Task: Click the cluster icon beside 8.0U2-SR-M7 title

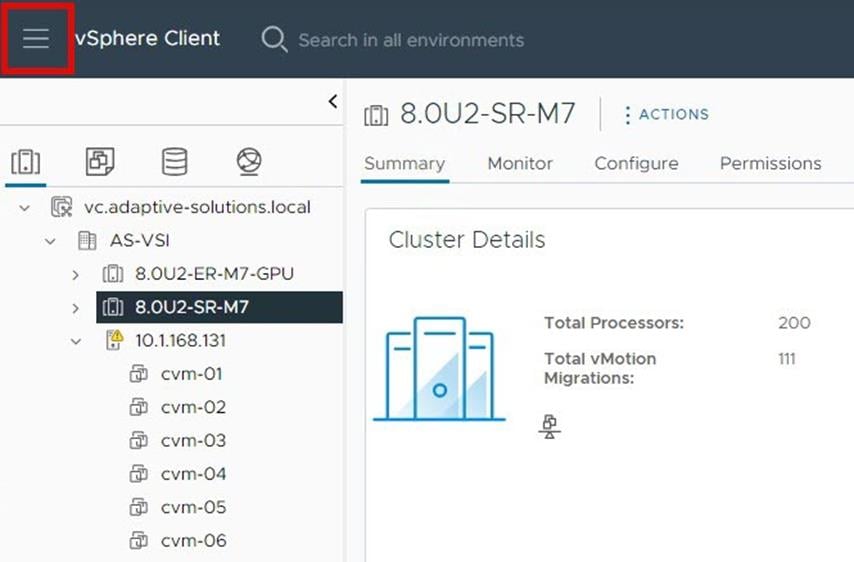Action: point(376,115)
